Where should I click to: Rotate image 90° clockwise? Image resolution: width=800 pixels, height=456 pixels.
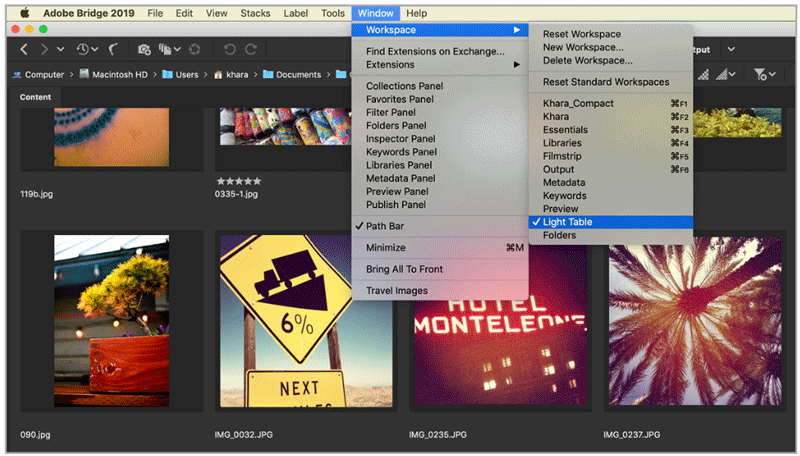[x=251, y=49]
